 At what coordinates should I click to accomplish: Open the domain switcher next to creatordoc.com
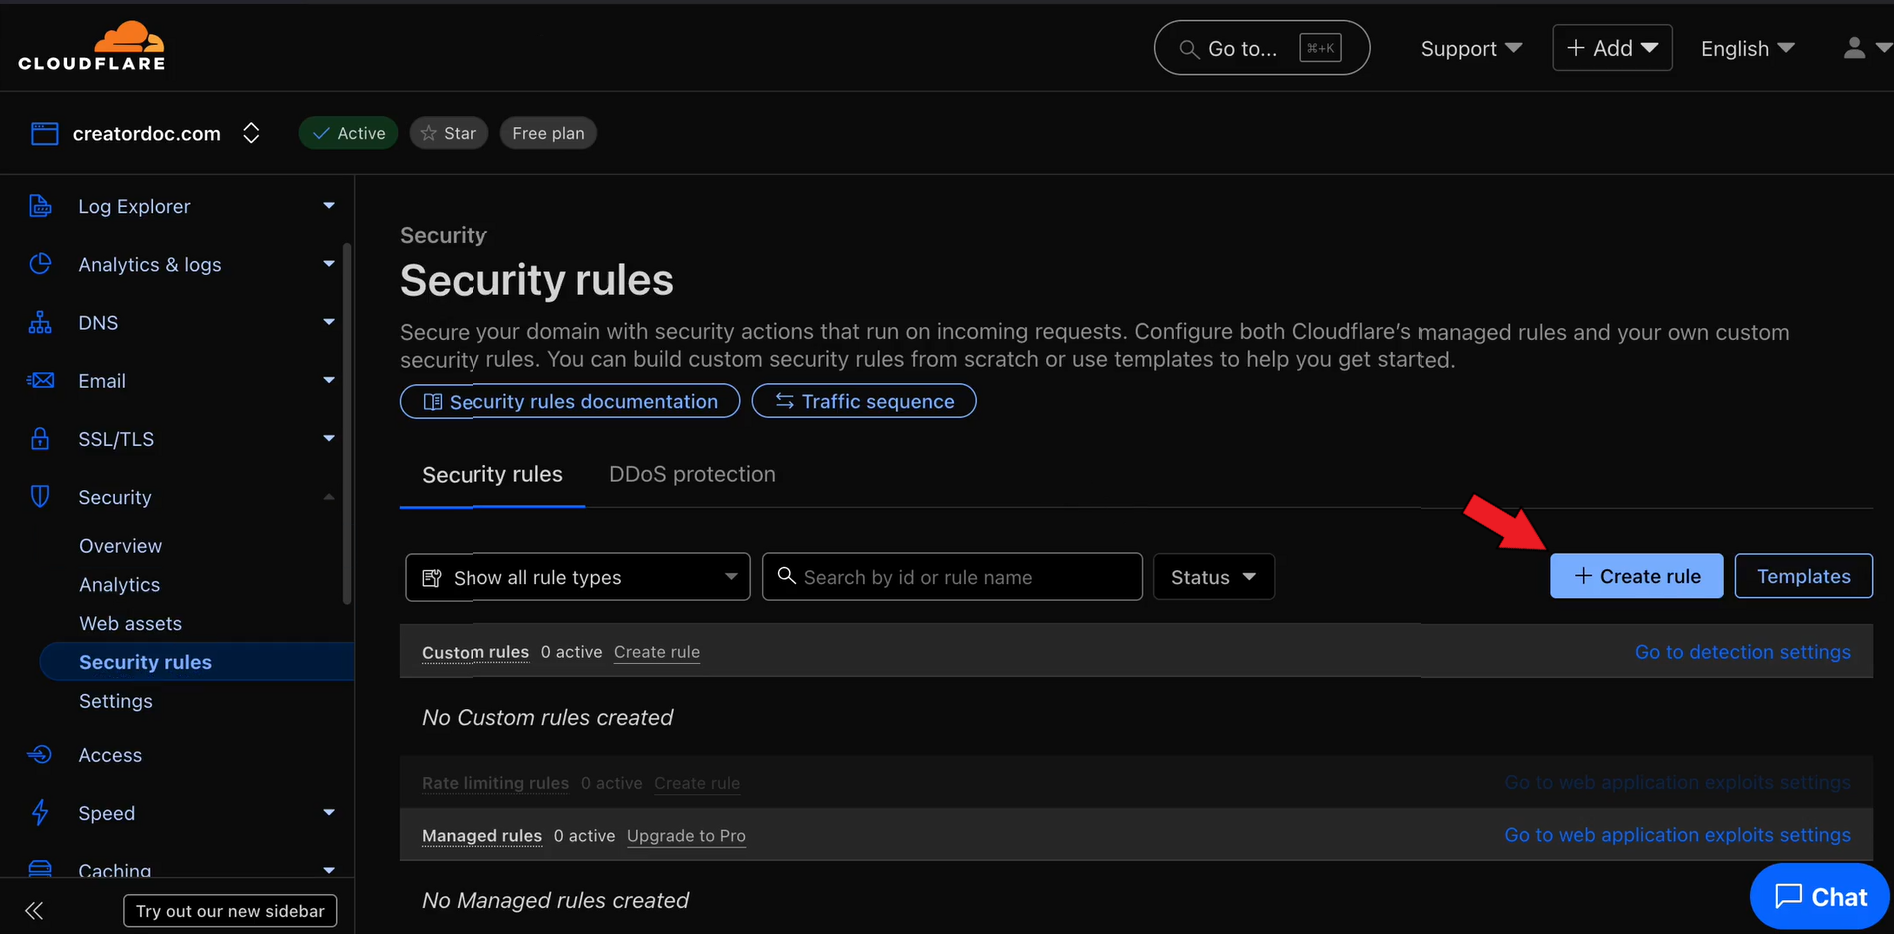tap(251, 133)
